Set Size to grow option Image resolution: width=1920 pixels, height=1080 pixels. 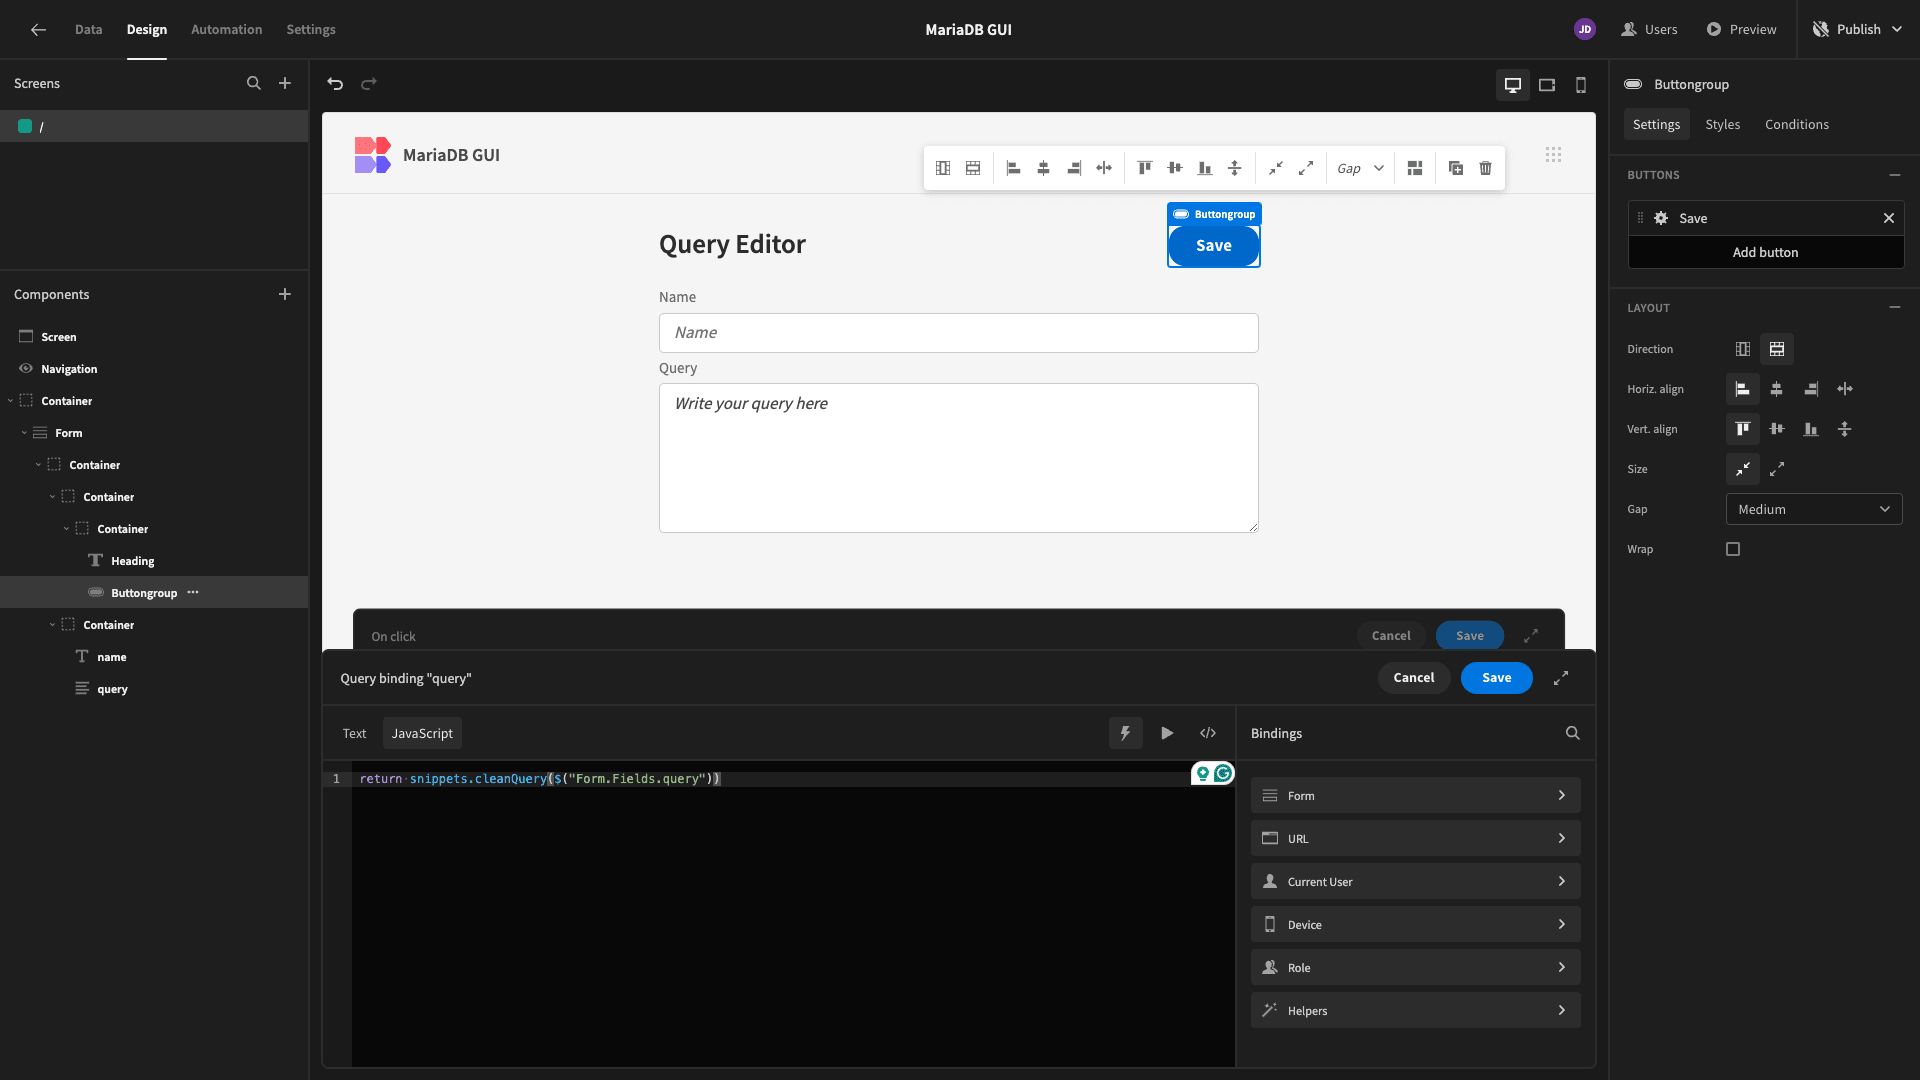click(x=1777, y=469)
